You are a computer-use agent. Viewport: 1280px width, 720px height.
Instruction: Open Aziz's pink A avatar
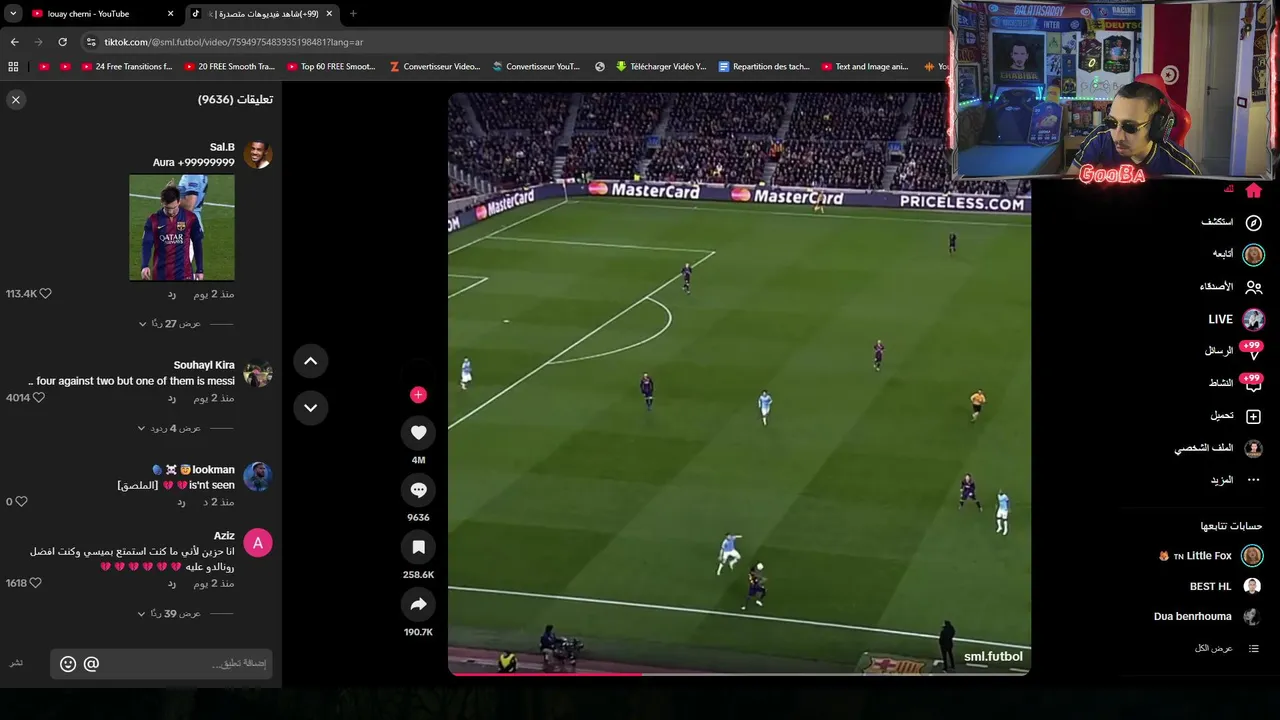coord(257,543)
